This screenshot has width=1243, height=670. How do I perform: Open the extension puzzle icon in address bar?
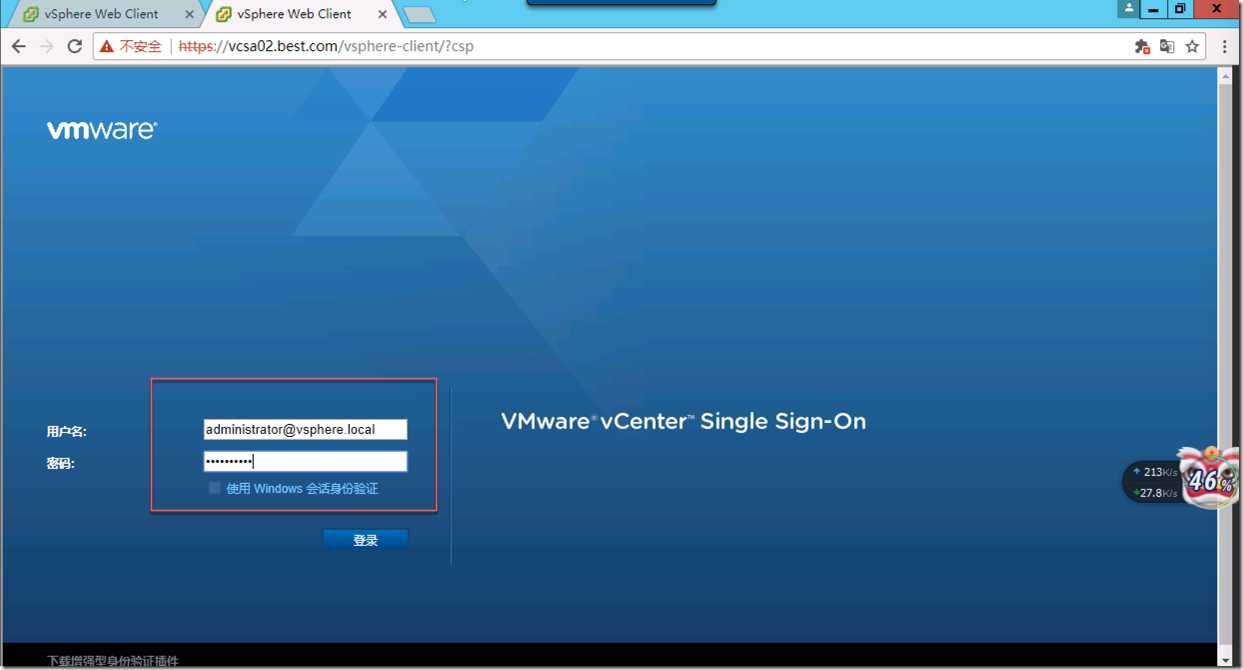(x=1142, y=46)
